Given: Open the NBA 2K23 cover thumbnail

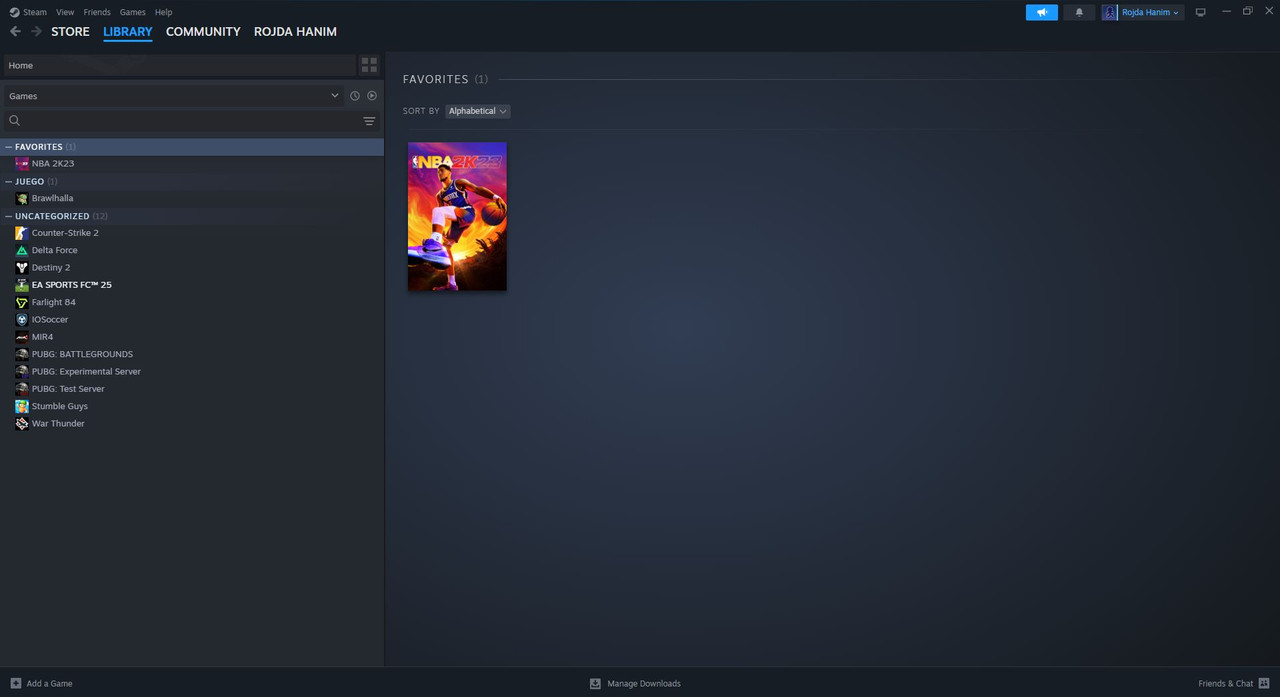Looking at the screenshot, I should coord(457,216).
